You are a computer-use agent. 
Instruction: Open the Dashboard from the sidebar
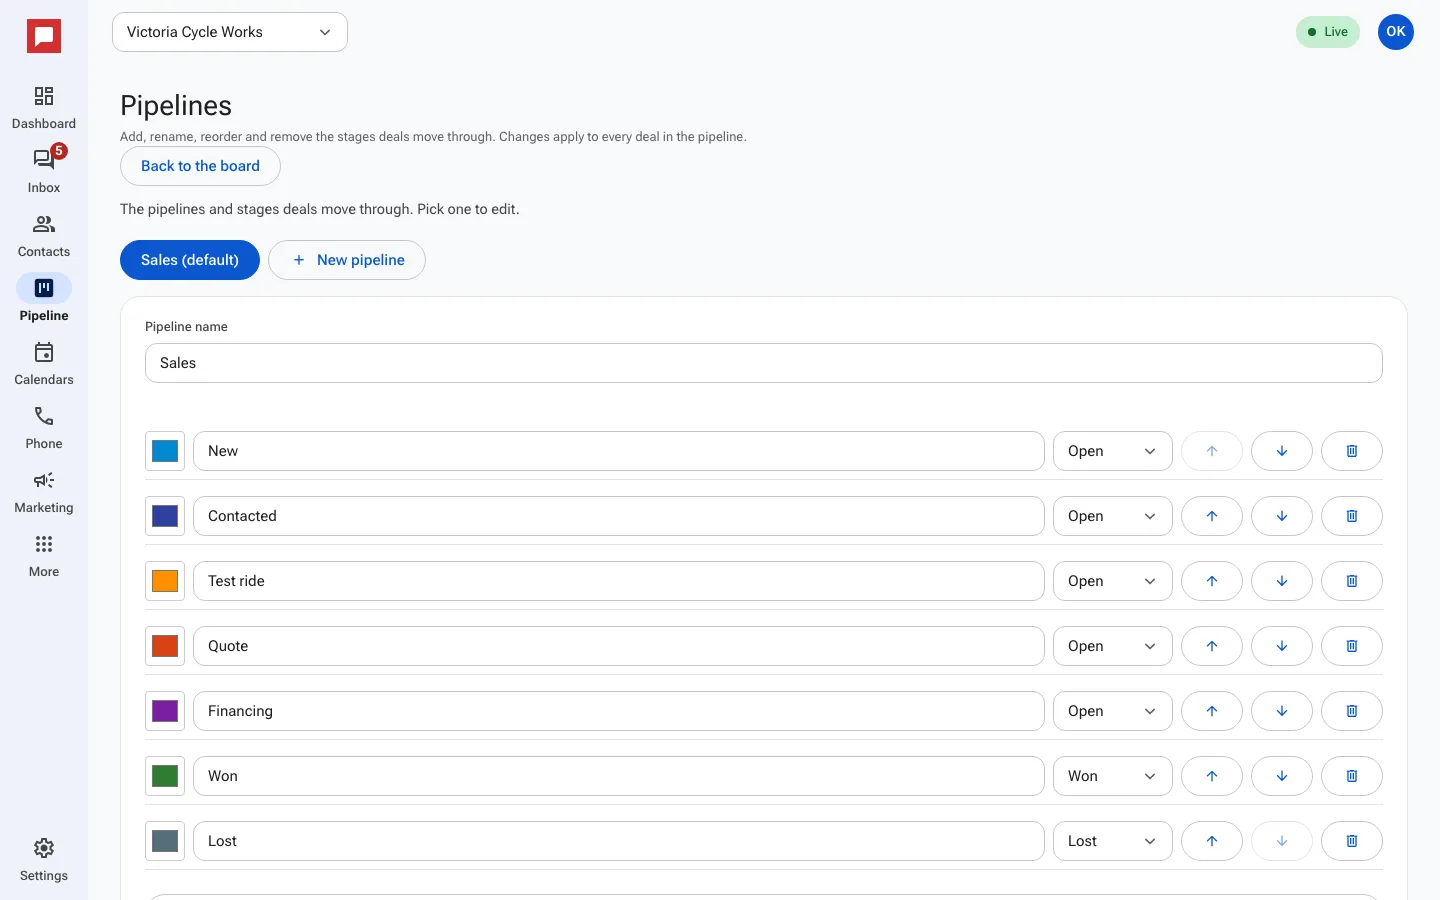coord(44,108)
